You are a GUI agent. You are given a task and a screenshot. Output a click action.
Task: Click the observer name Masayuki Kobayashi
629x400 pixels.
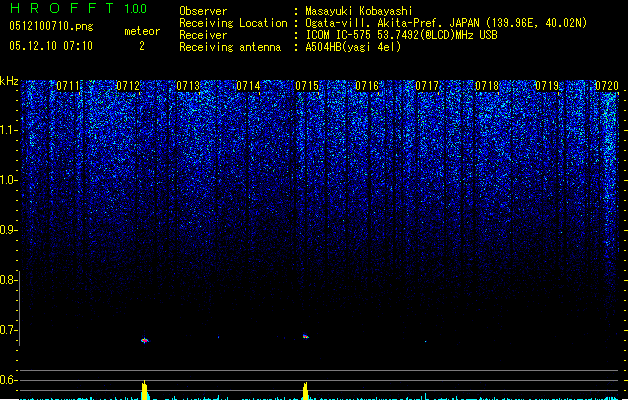359,11
